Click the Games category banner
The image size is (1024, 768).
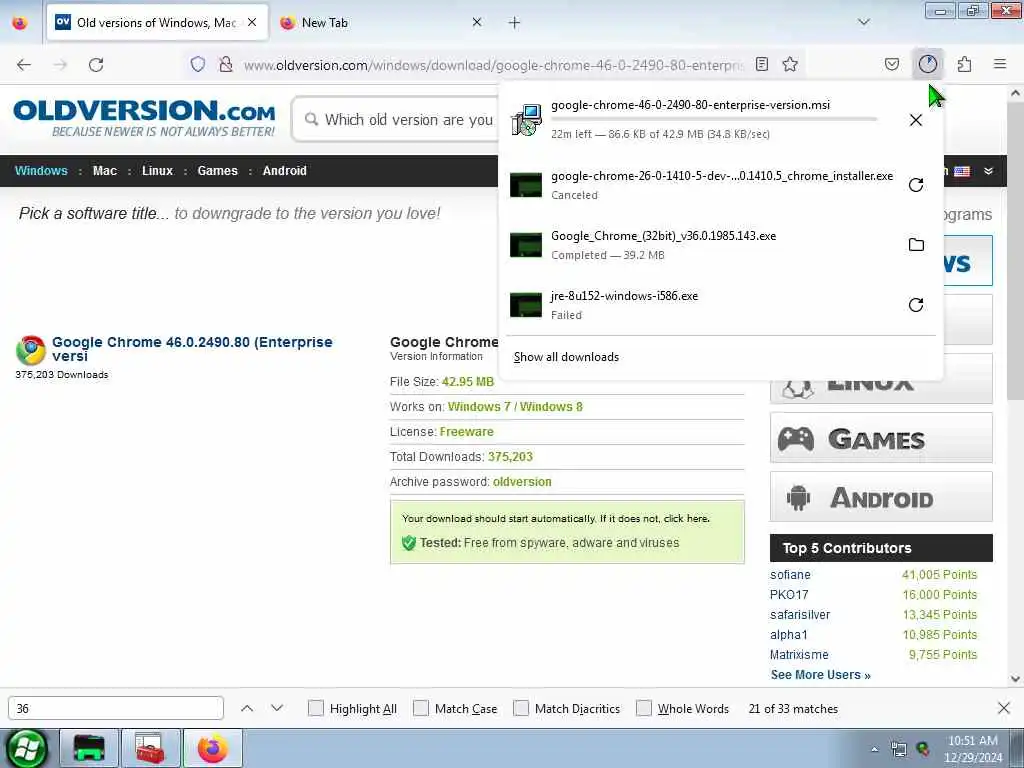tap(881, 438)
